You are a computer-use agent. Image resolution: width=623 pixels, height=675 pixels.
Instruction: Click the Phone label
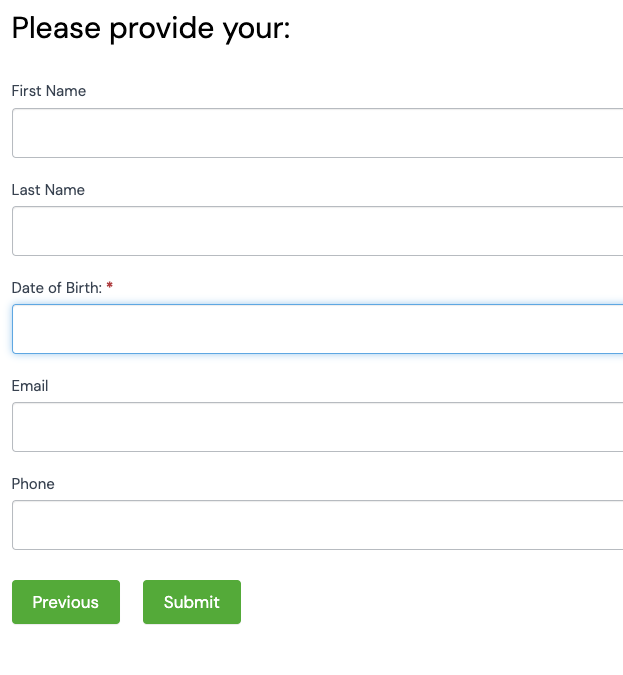[33, 484]
